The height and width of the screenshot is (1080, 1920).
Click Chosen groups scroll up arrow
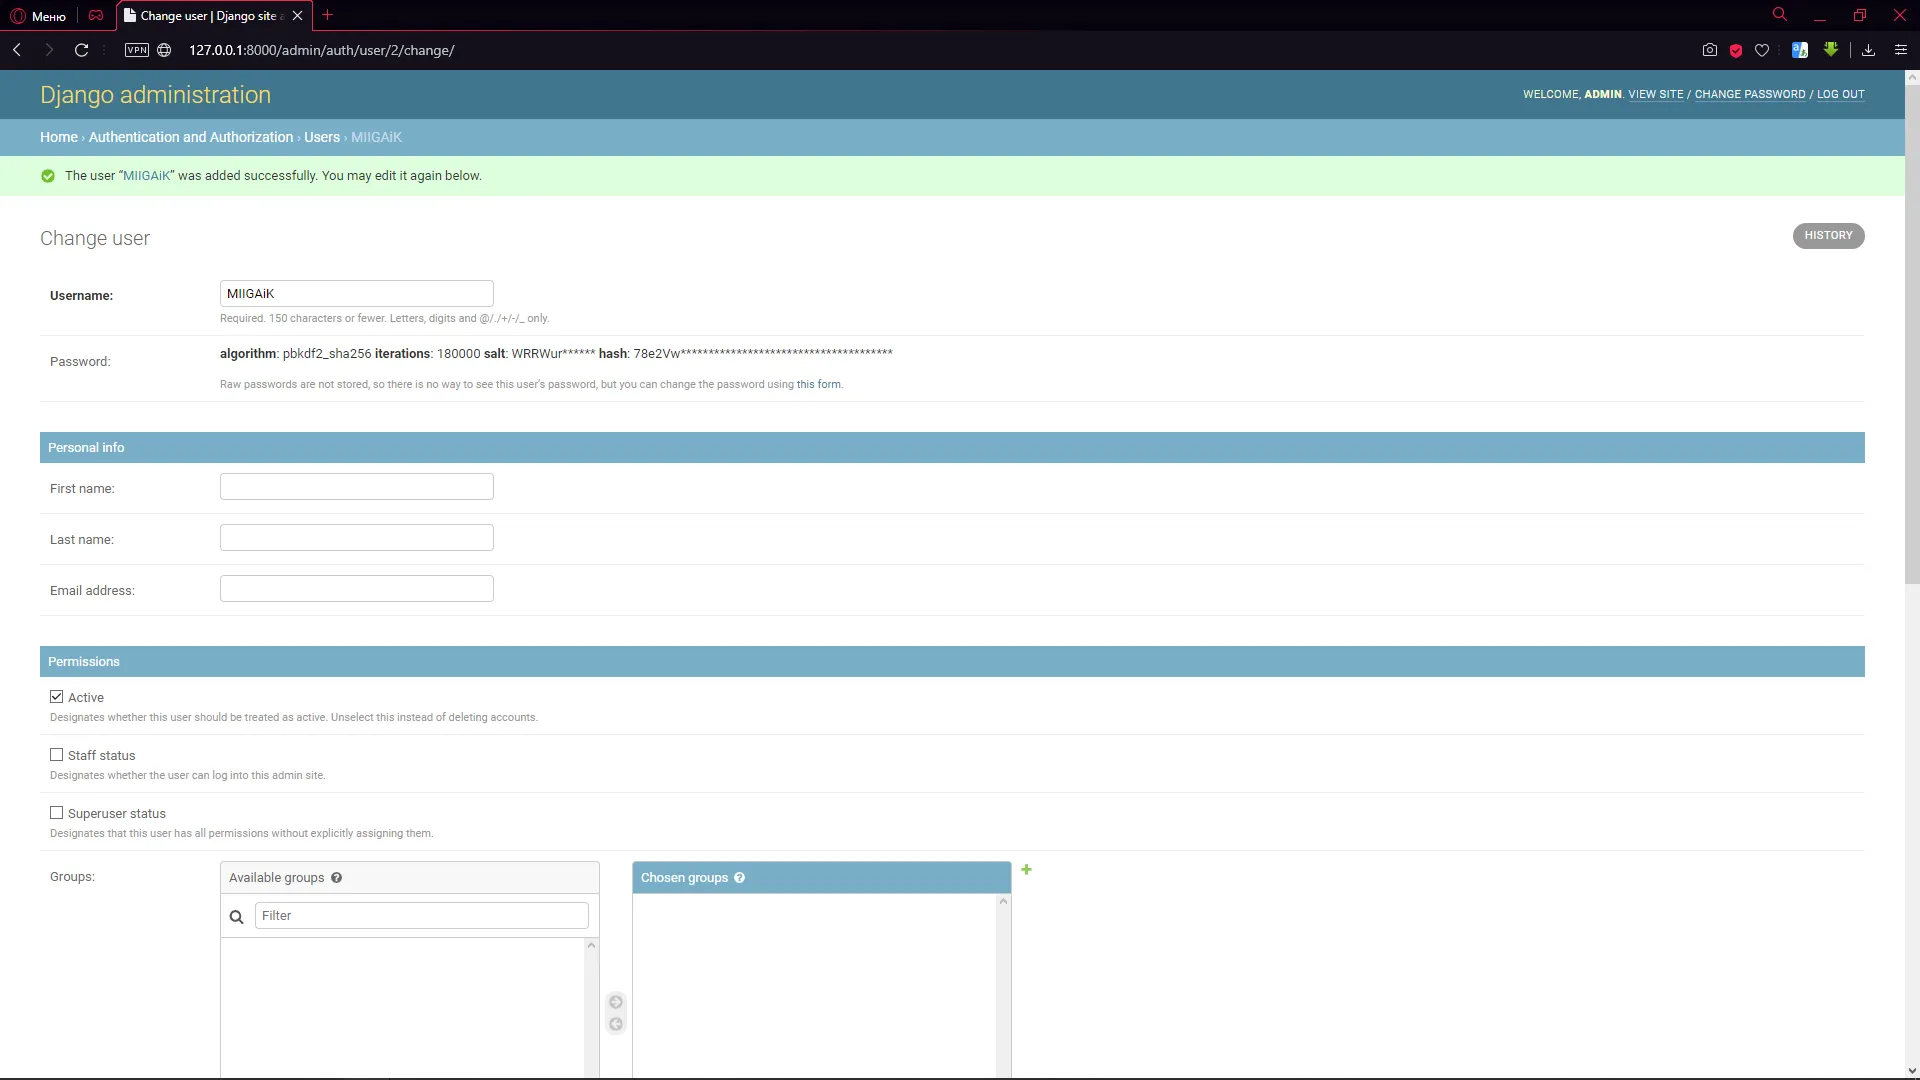click(x=1003, y=902)
